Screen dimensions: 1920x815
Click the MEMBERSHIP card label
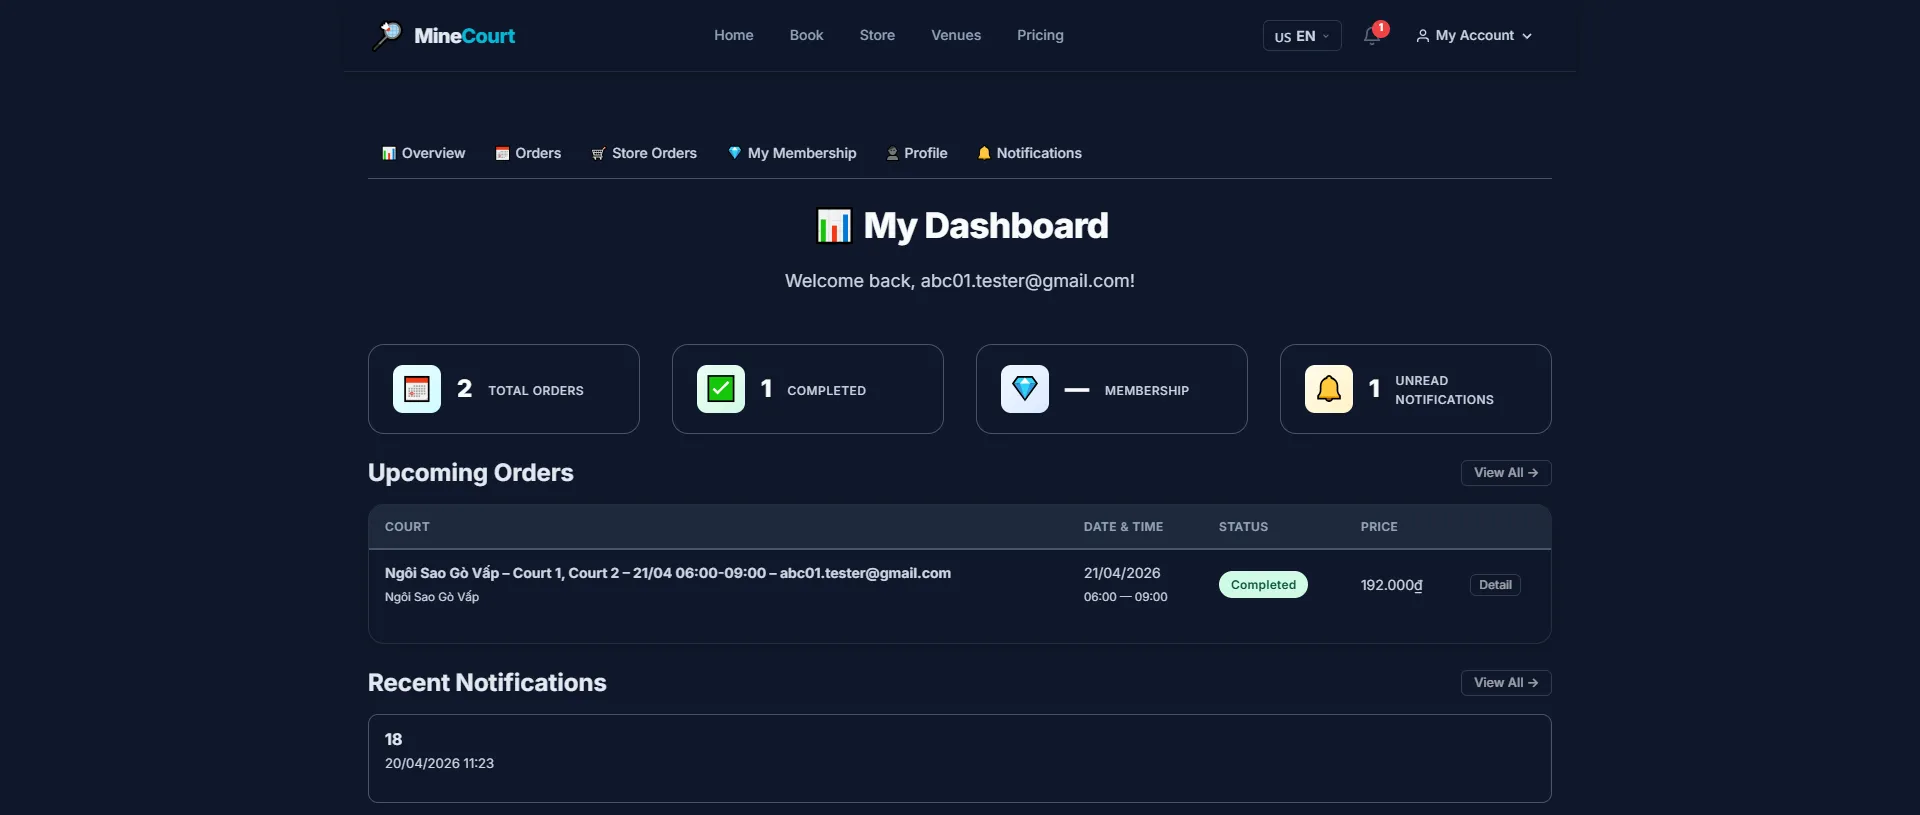1147,391
